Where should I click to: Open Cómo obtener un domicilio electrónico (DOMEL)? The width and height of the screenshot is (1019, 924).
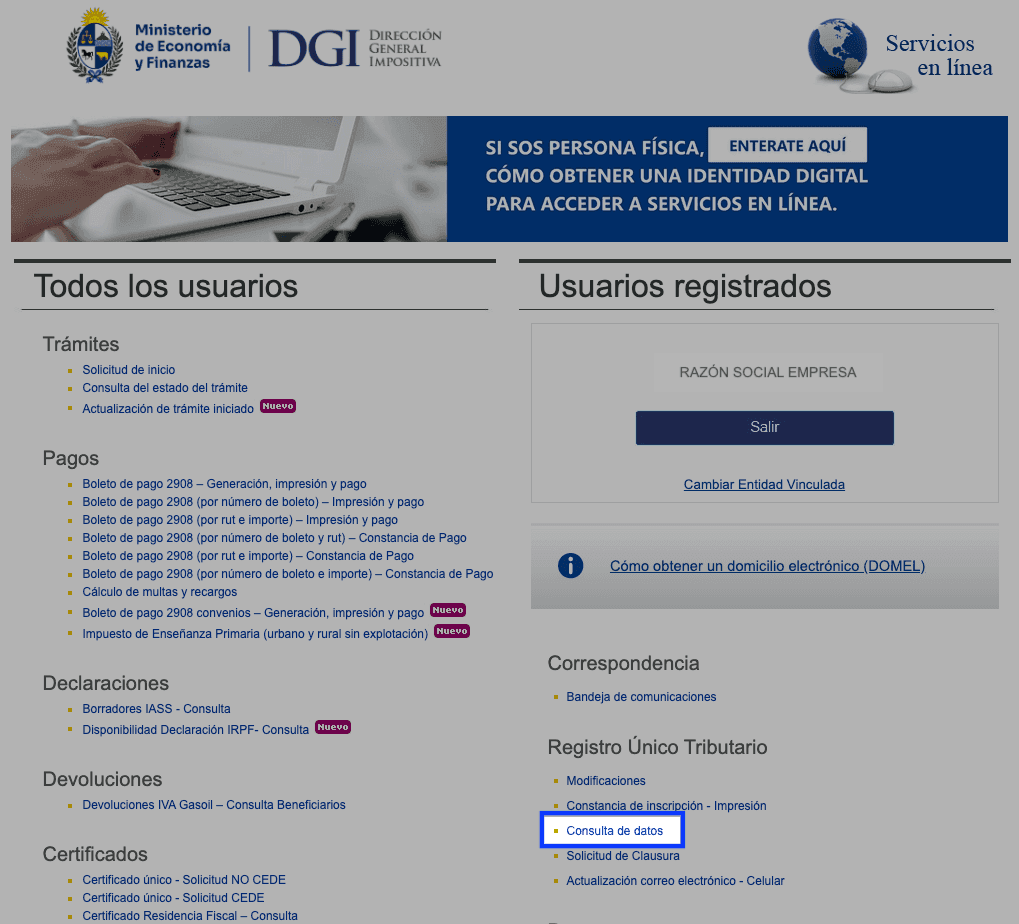pos(767,566)
